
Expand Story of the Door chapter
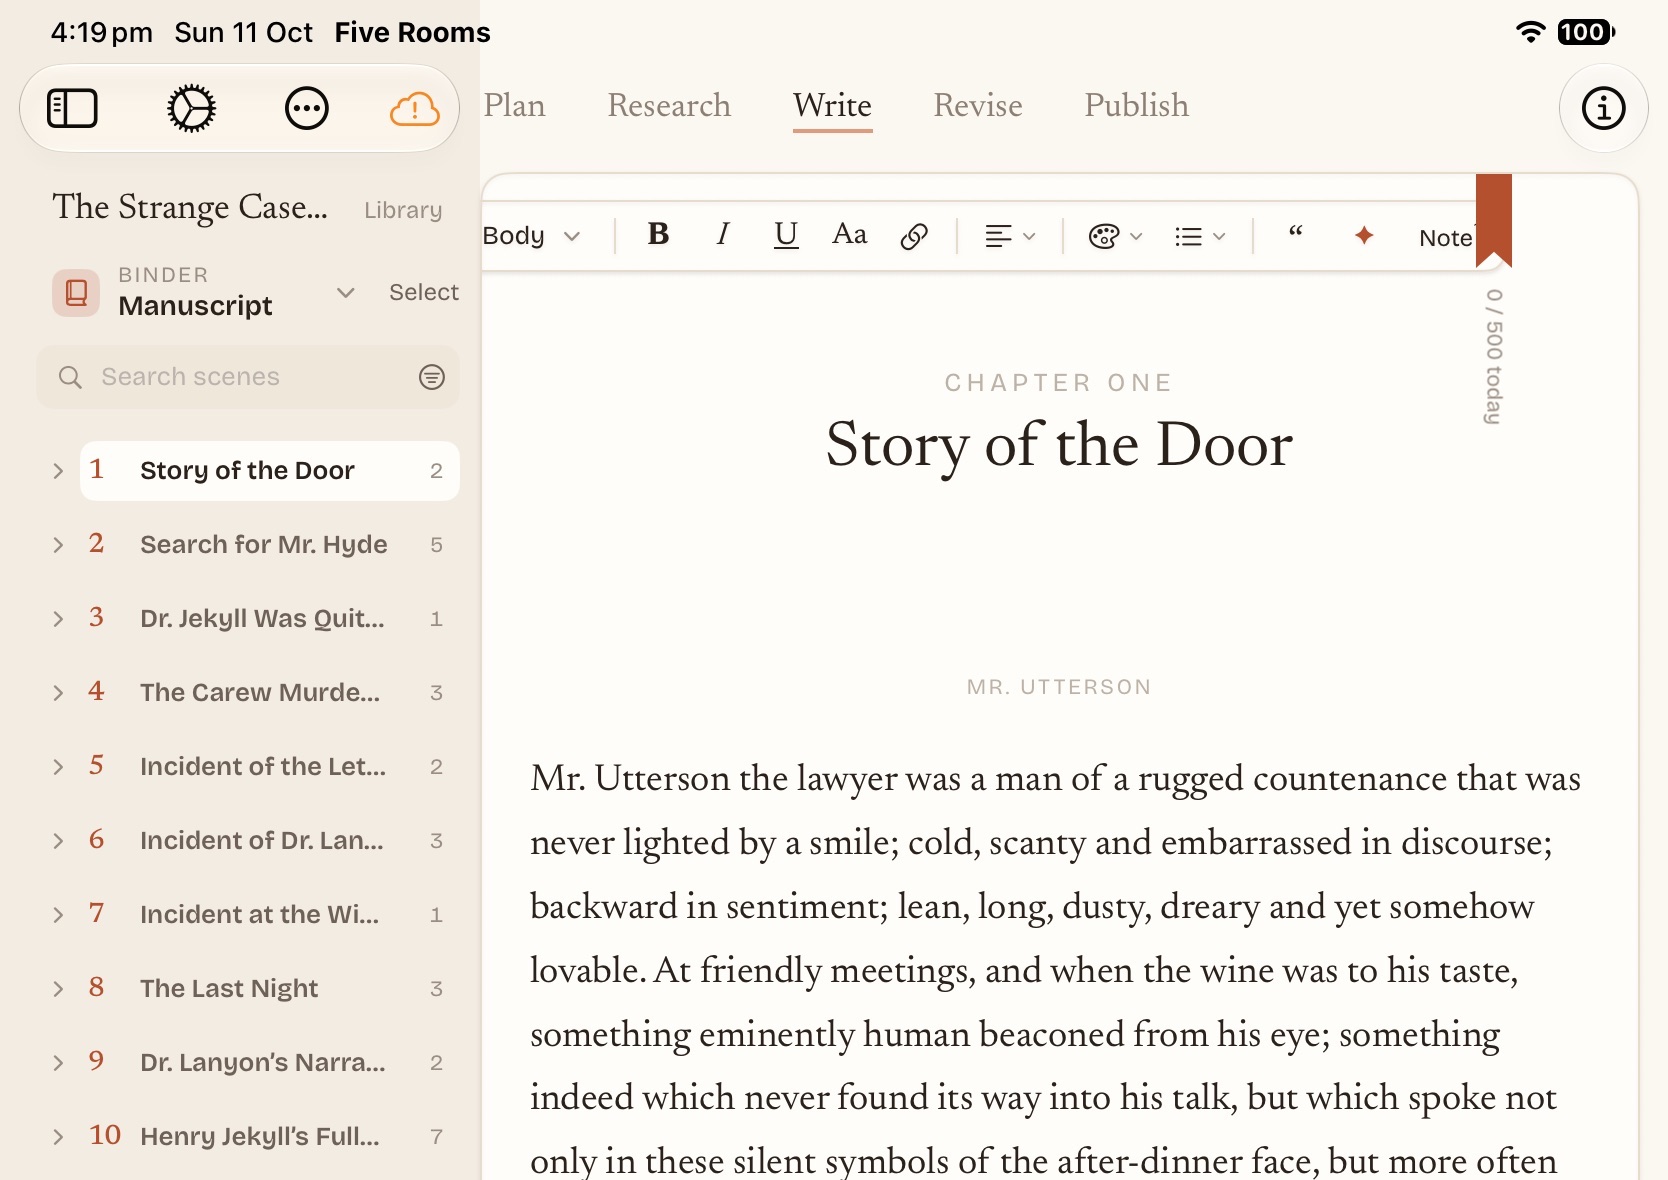point(58,471)
